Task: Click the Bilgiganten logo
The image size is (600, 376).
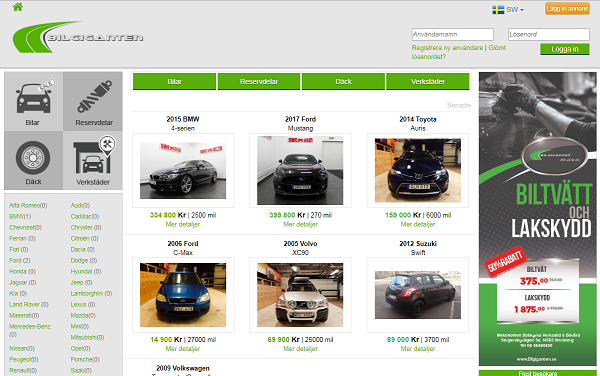Action: coord(78,37)
